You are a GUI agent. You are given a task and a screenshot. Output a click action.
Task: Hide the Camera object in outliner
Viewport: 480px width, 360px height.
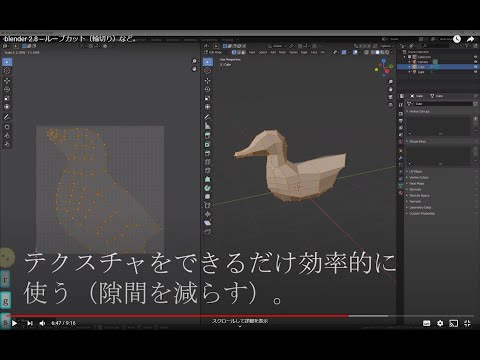tap(475, 62)
